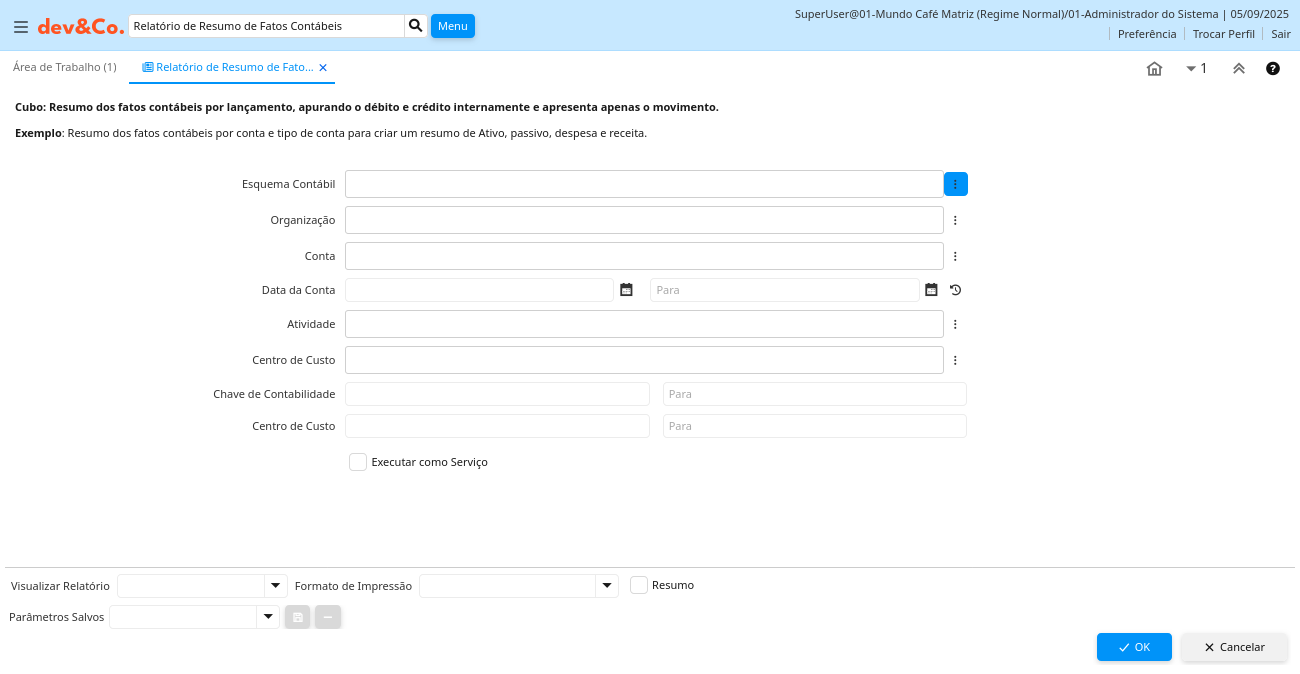Open the Trocar Perfil link

click(1223, 34)
